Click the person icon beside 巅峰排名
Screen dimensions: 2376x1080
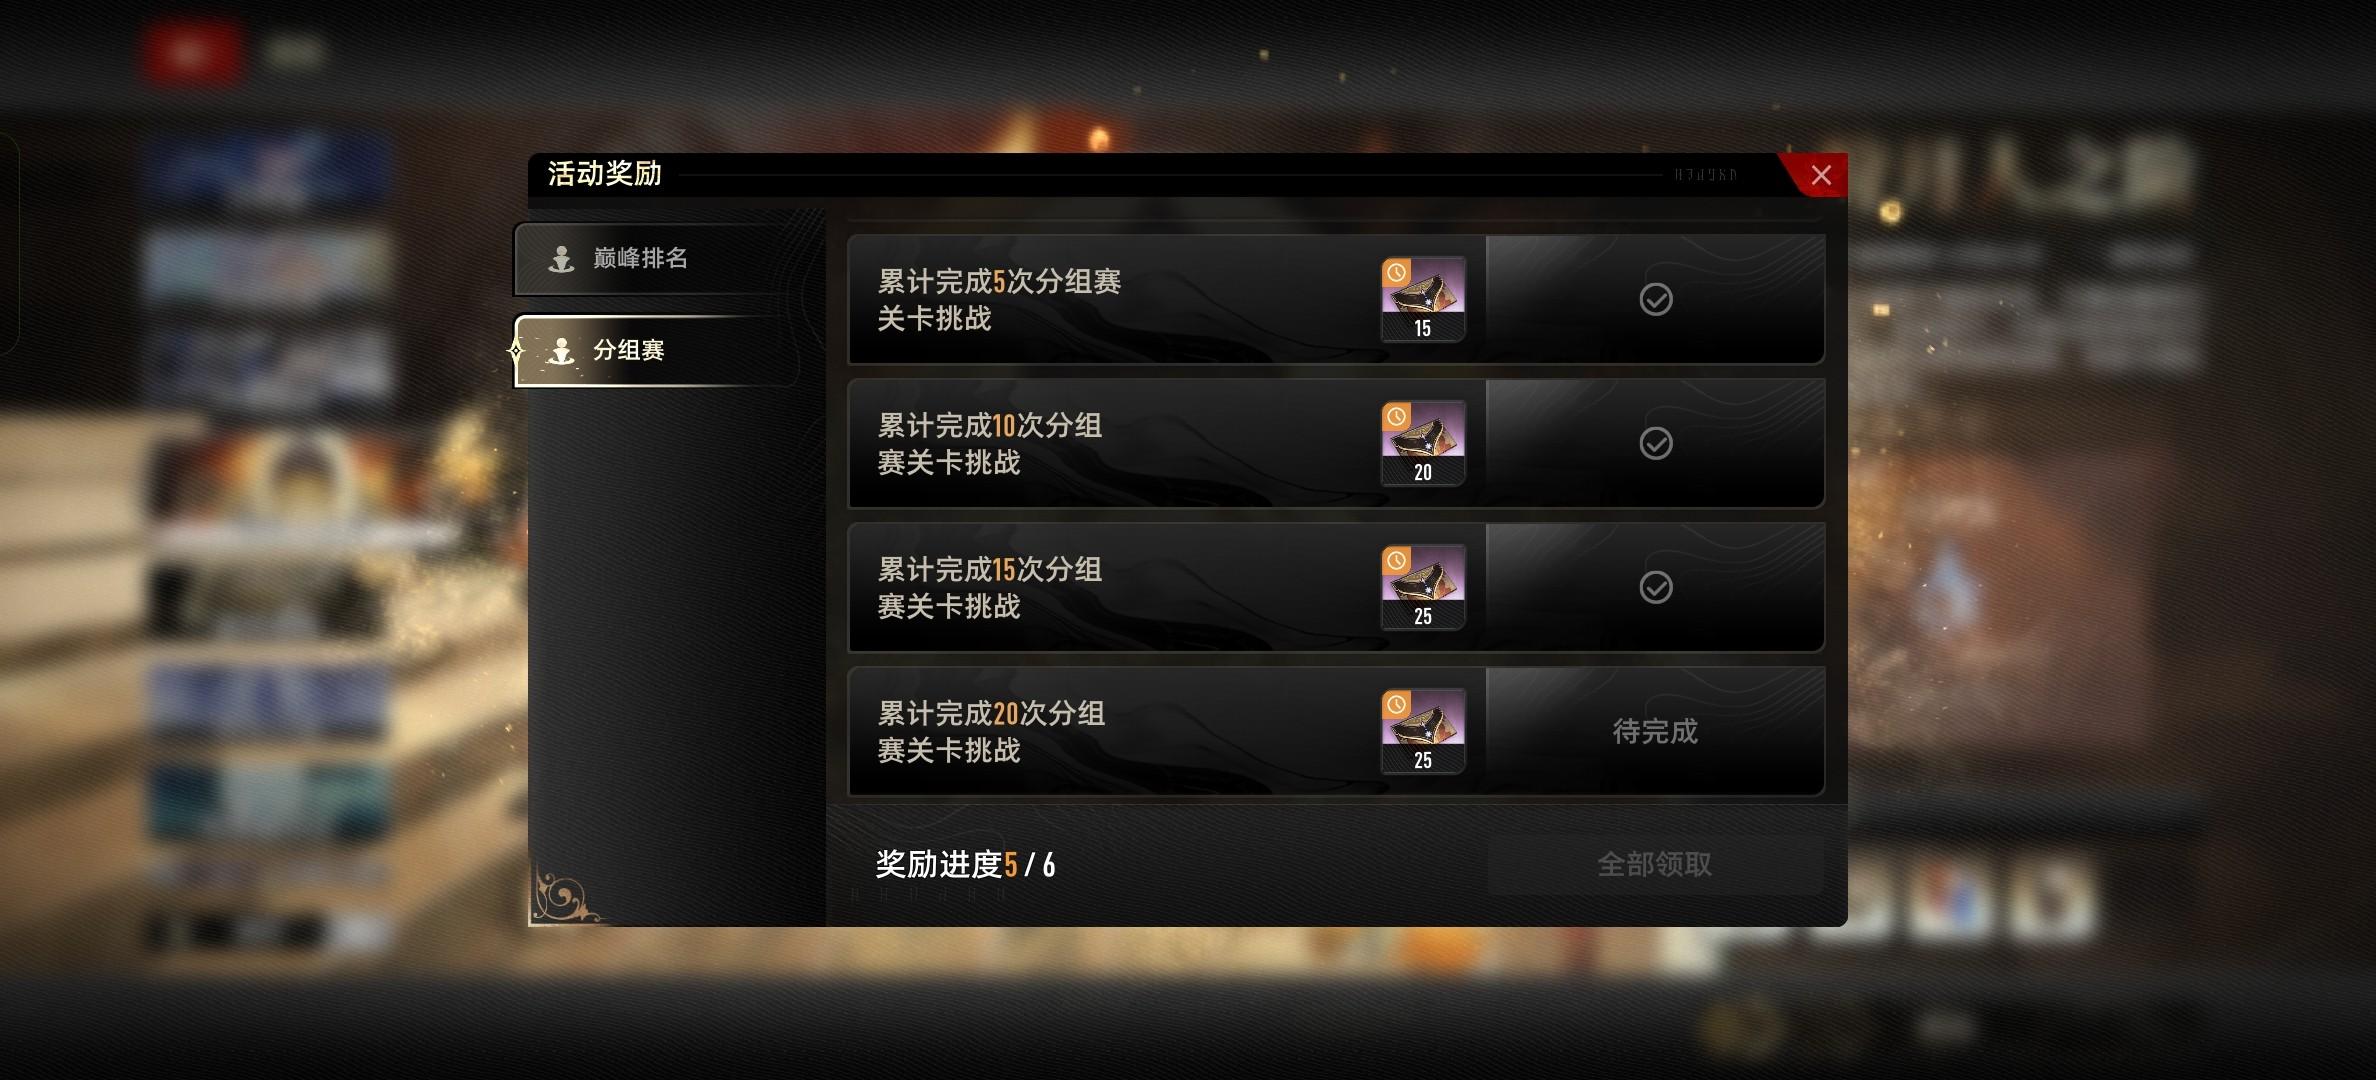(x=561, y=259)
